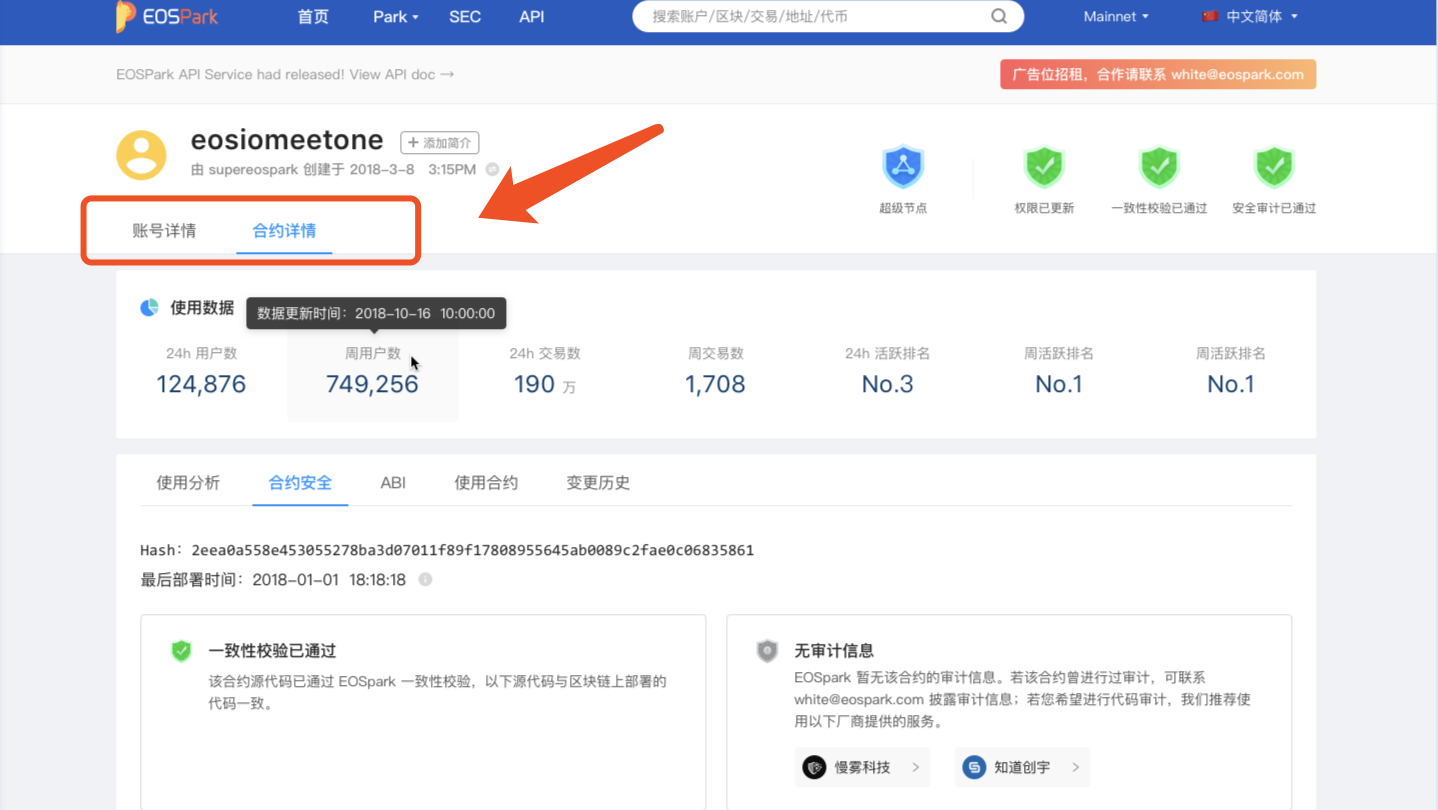Screen dimensions: 1438x810
Task: Click the small icon after creation time
Action: coord(492,169)
